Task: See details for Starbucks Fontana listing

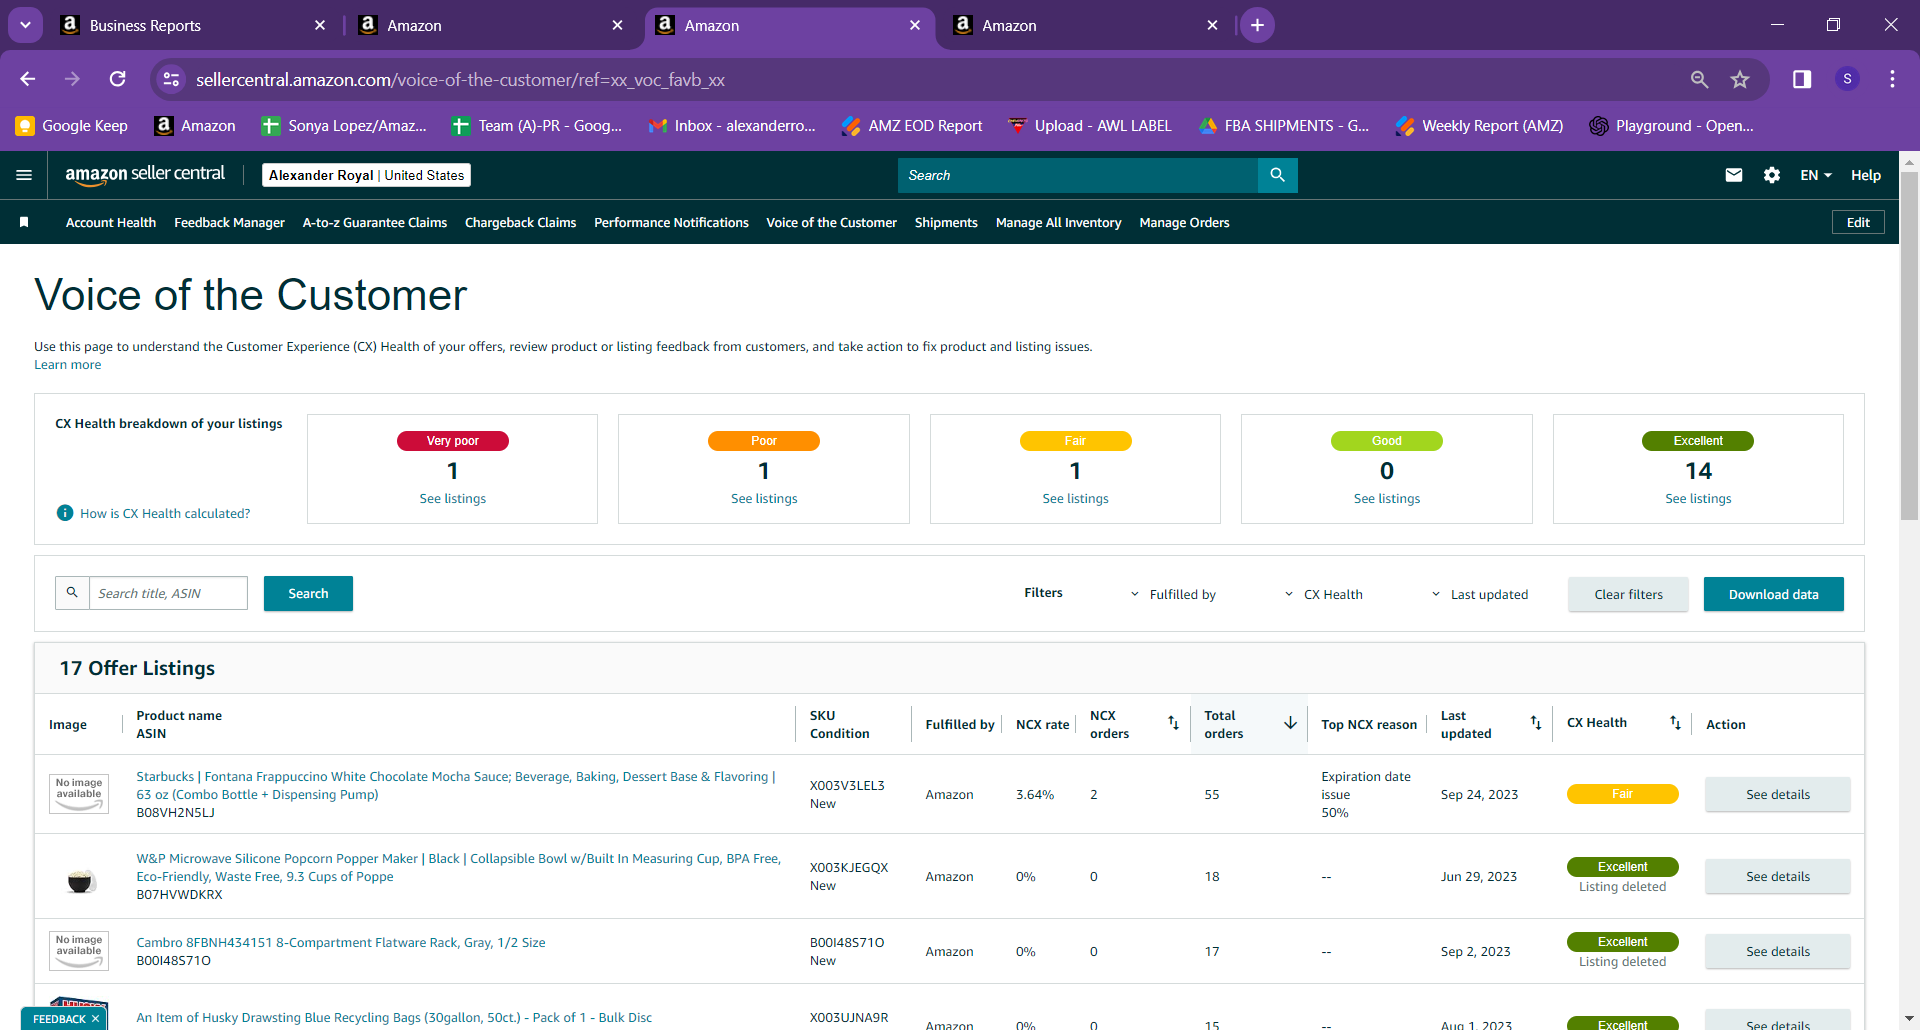Action: 1777,794
